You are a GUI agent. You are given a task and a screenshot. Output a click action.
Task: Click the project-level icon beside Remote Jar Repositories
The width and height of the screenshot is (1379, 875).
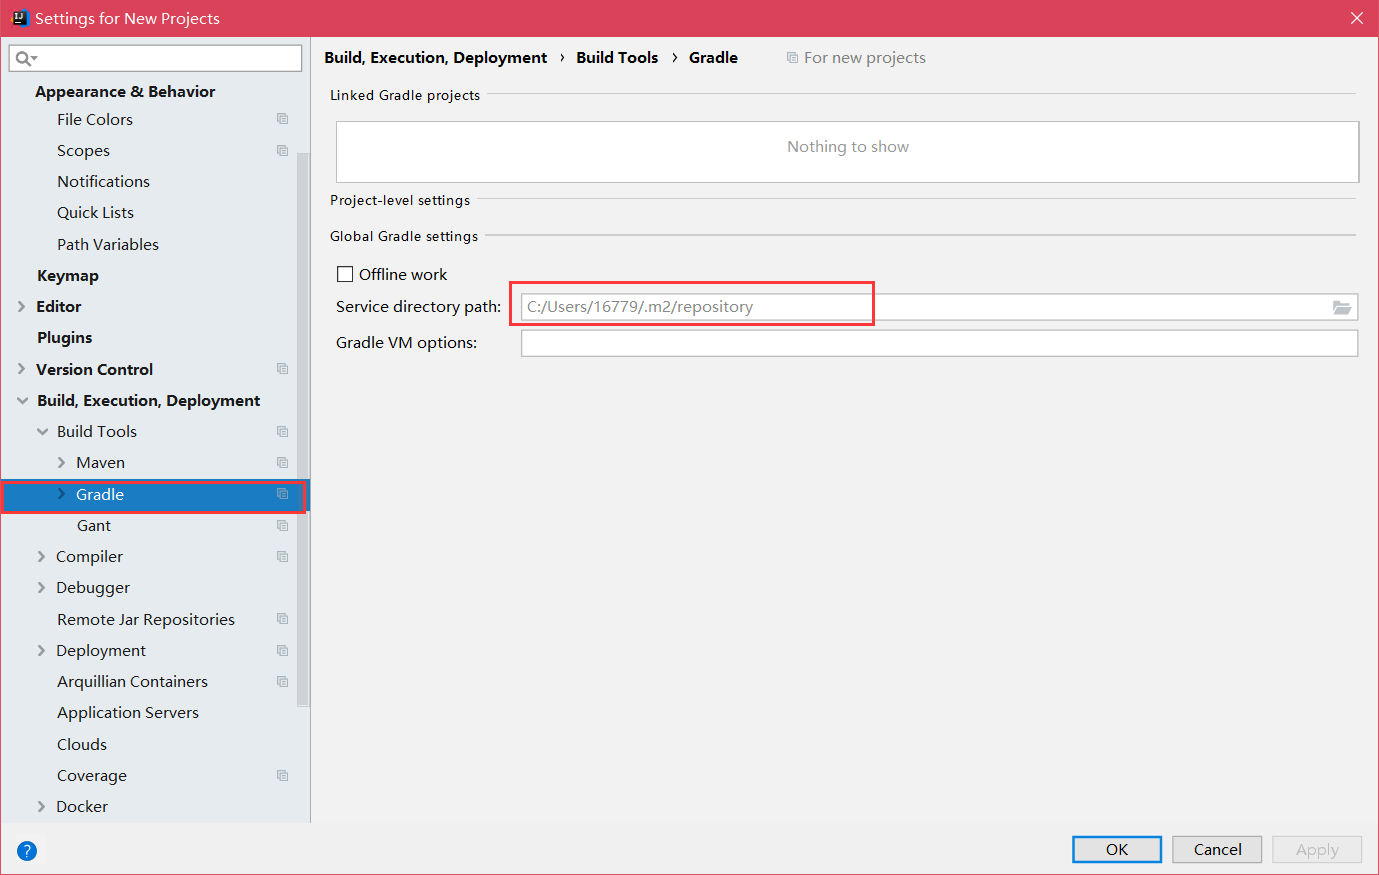pos(282,619)
